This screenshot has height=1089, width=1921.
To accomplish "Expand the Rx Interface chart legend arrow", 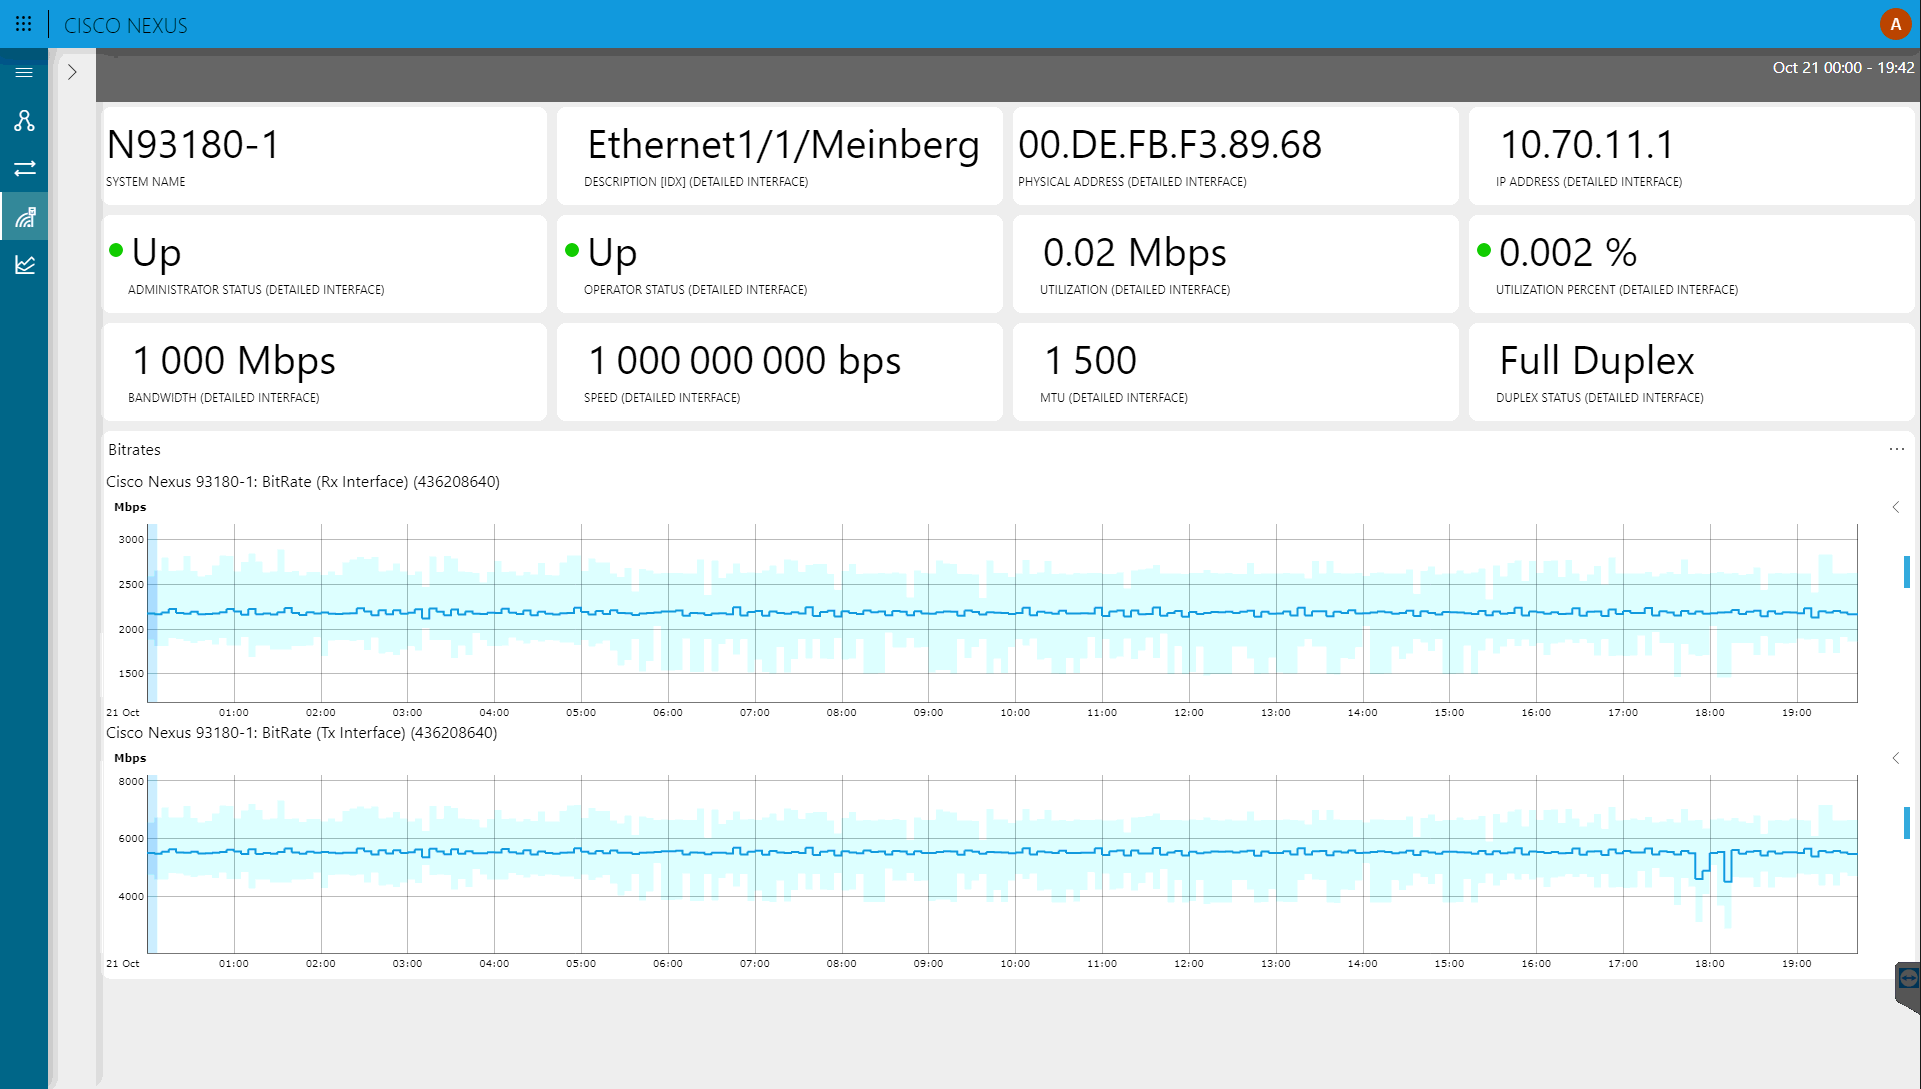I will [x=1895, y=507].
